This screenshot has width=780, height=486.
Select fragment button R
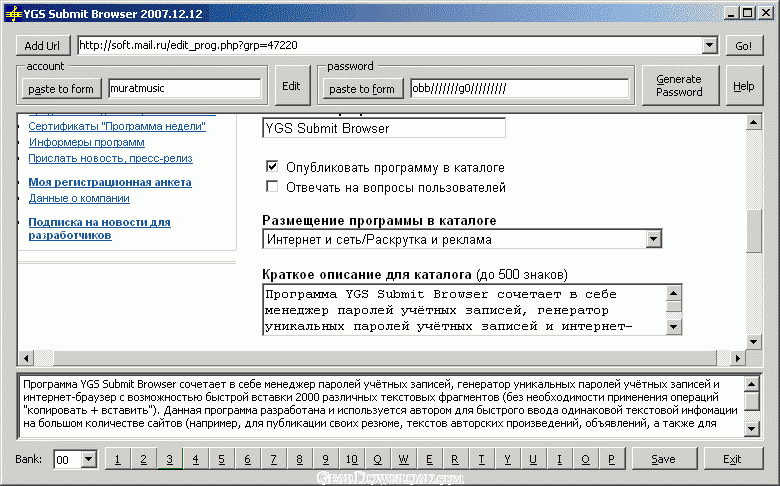pyautogui.click(x=455, y=459)
